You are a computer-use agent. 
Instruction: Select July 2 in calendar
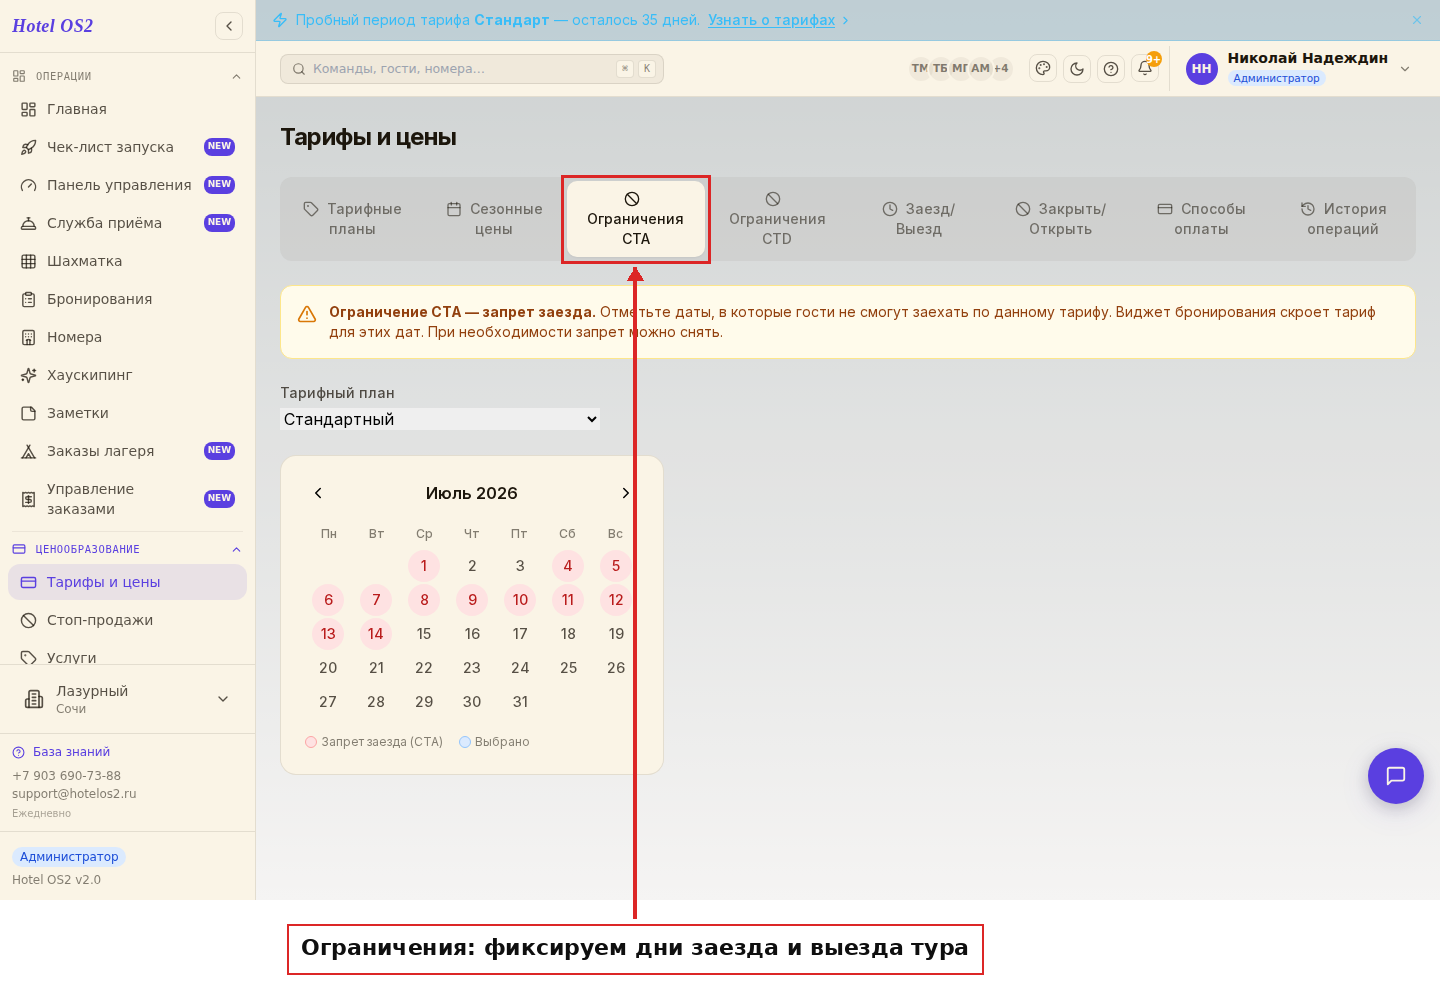tap(472, 566)
